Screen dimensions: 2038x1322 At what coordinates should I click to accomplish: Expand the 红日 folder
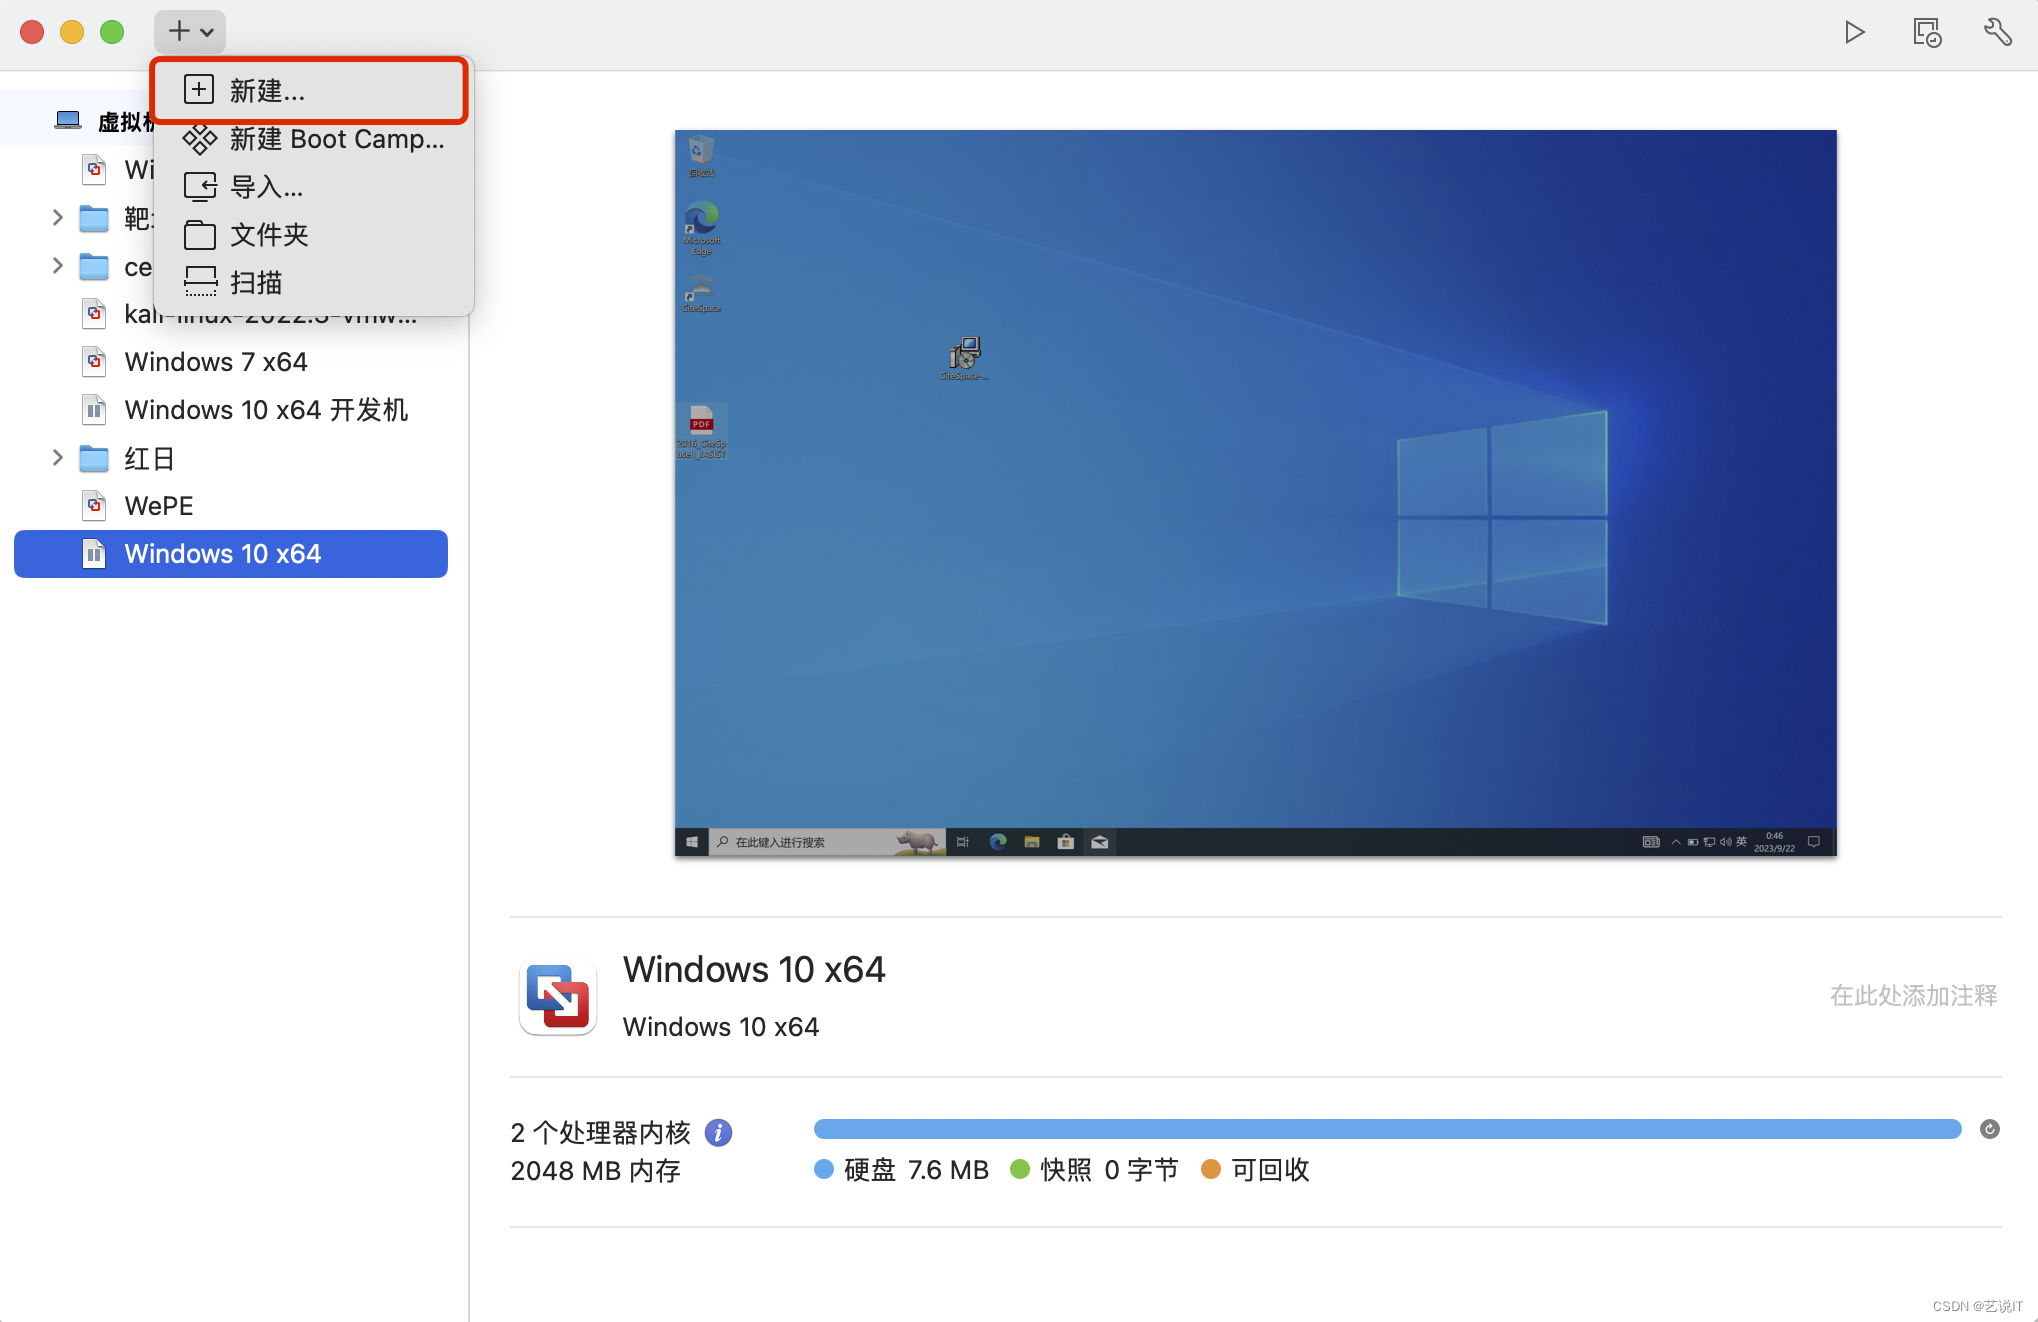point(57,458)
